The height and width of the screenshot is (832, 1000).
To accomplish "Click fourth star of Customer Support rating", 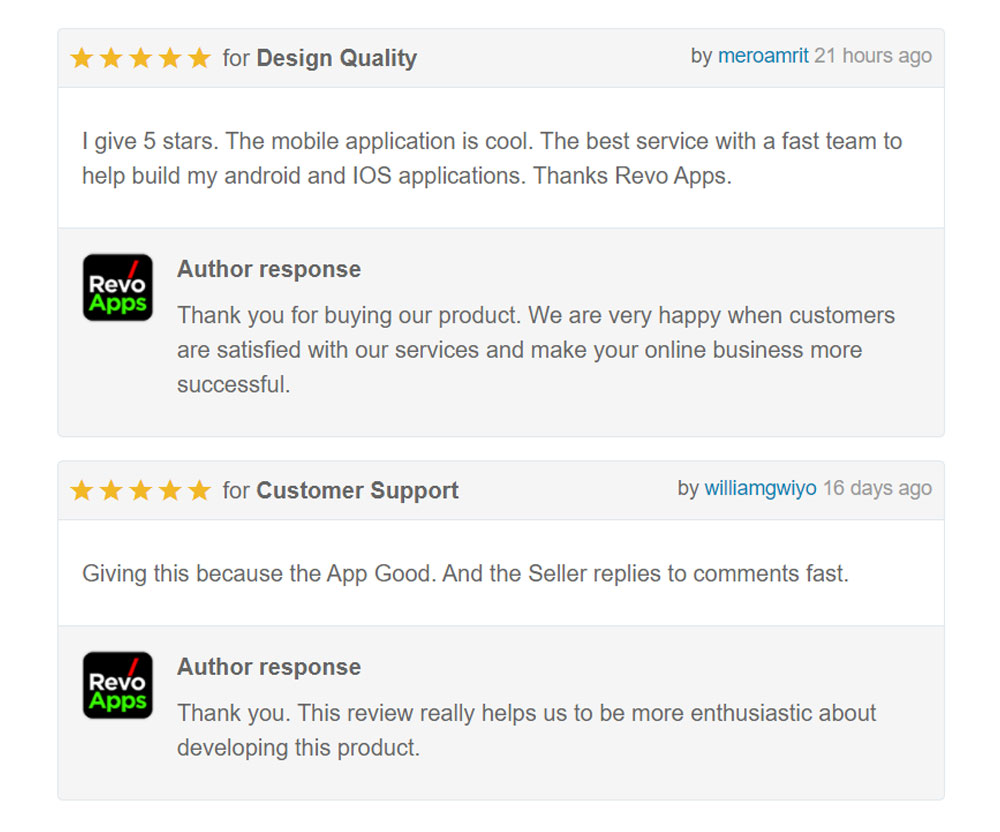I will click(x=170, y=490).
